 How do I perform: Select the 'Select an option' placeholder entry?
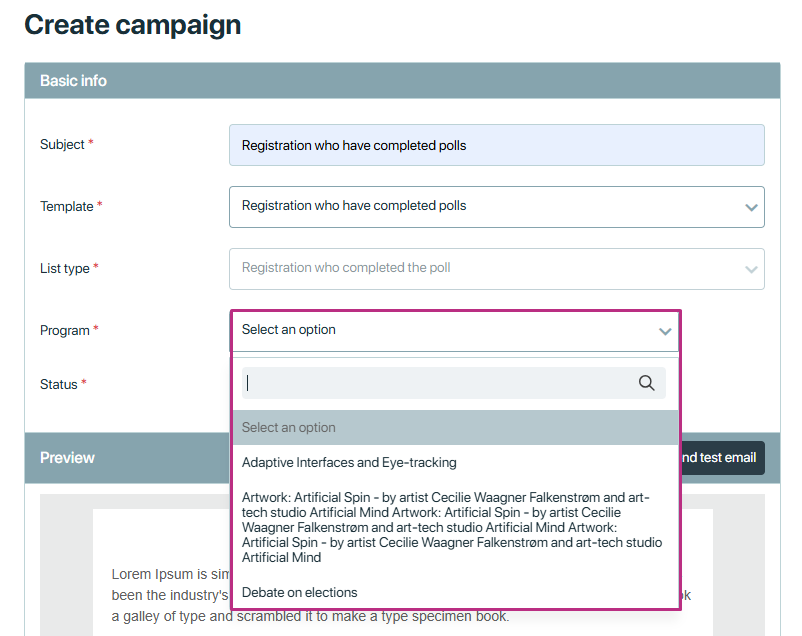456,427
